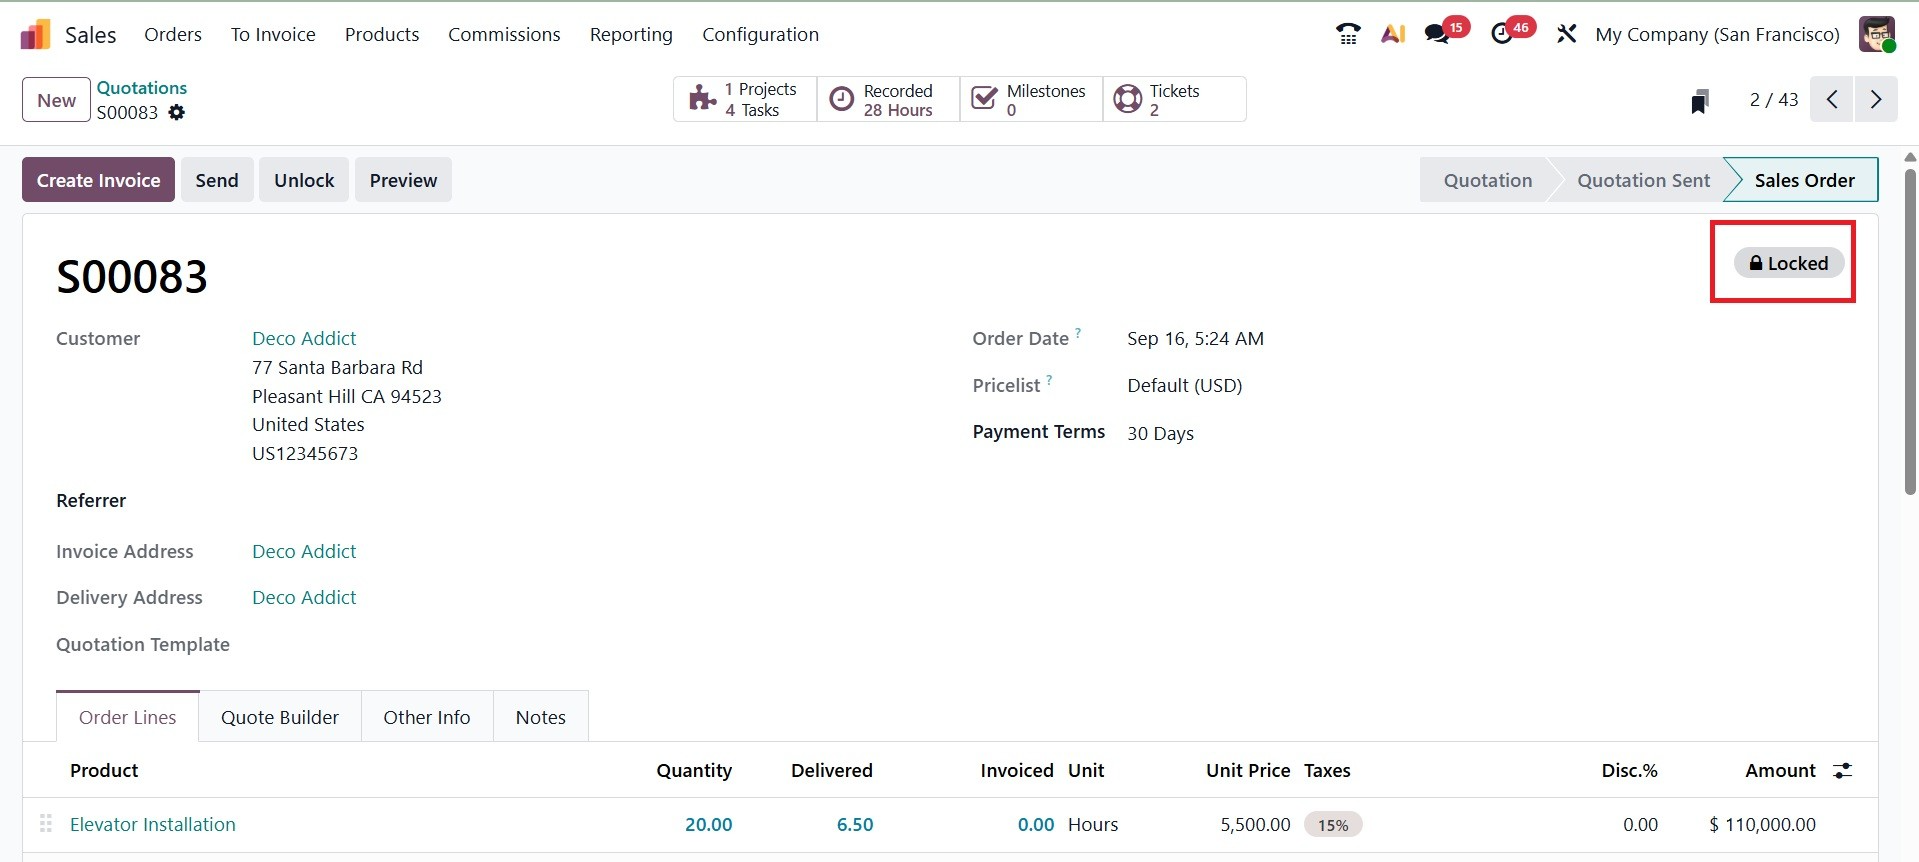
Task: Open the Tickets stat button
Action: [1174, 99]
